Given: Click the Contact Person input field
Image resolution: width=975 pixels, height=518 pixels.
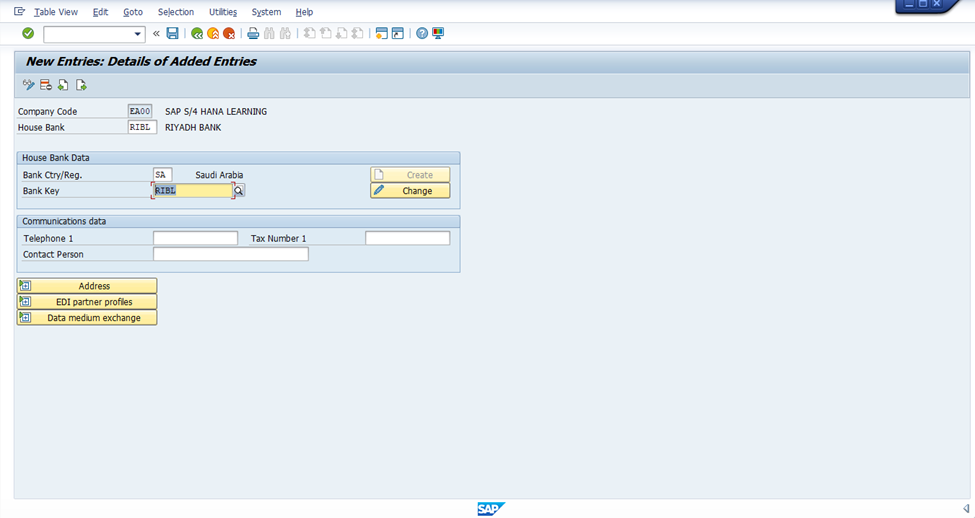Looking at the screenshot, I should 231,254.
